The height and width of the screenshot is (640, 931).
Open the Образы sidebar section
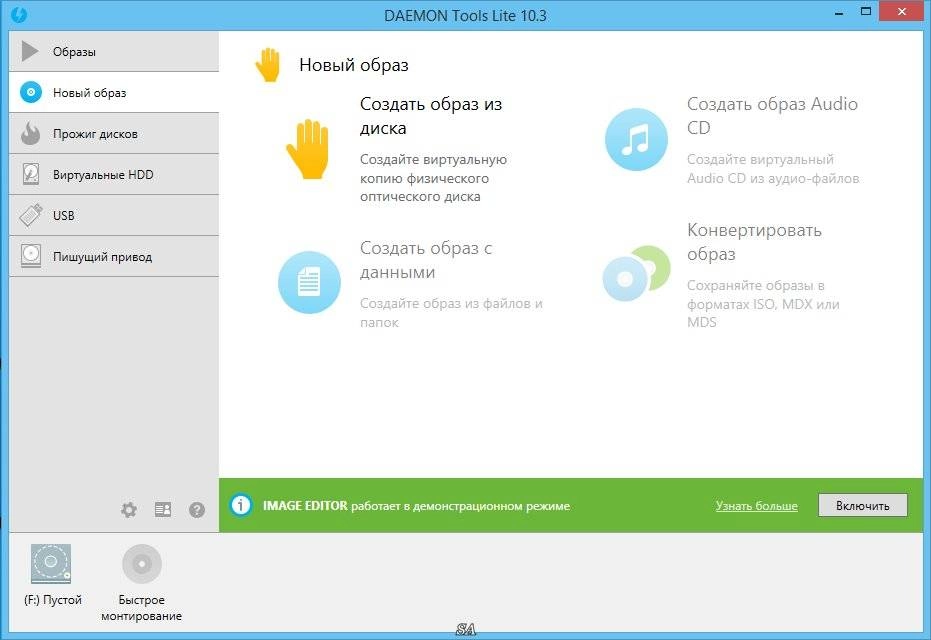click(114, 52)
